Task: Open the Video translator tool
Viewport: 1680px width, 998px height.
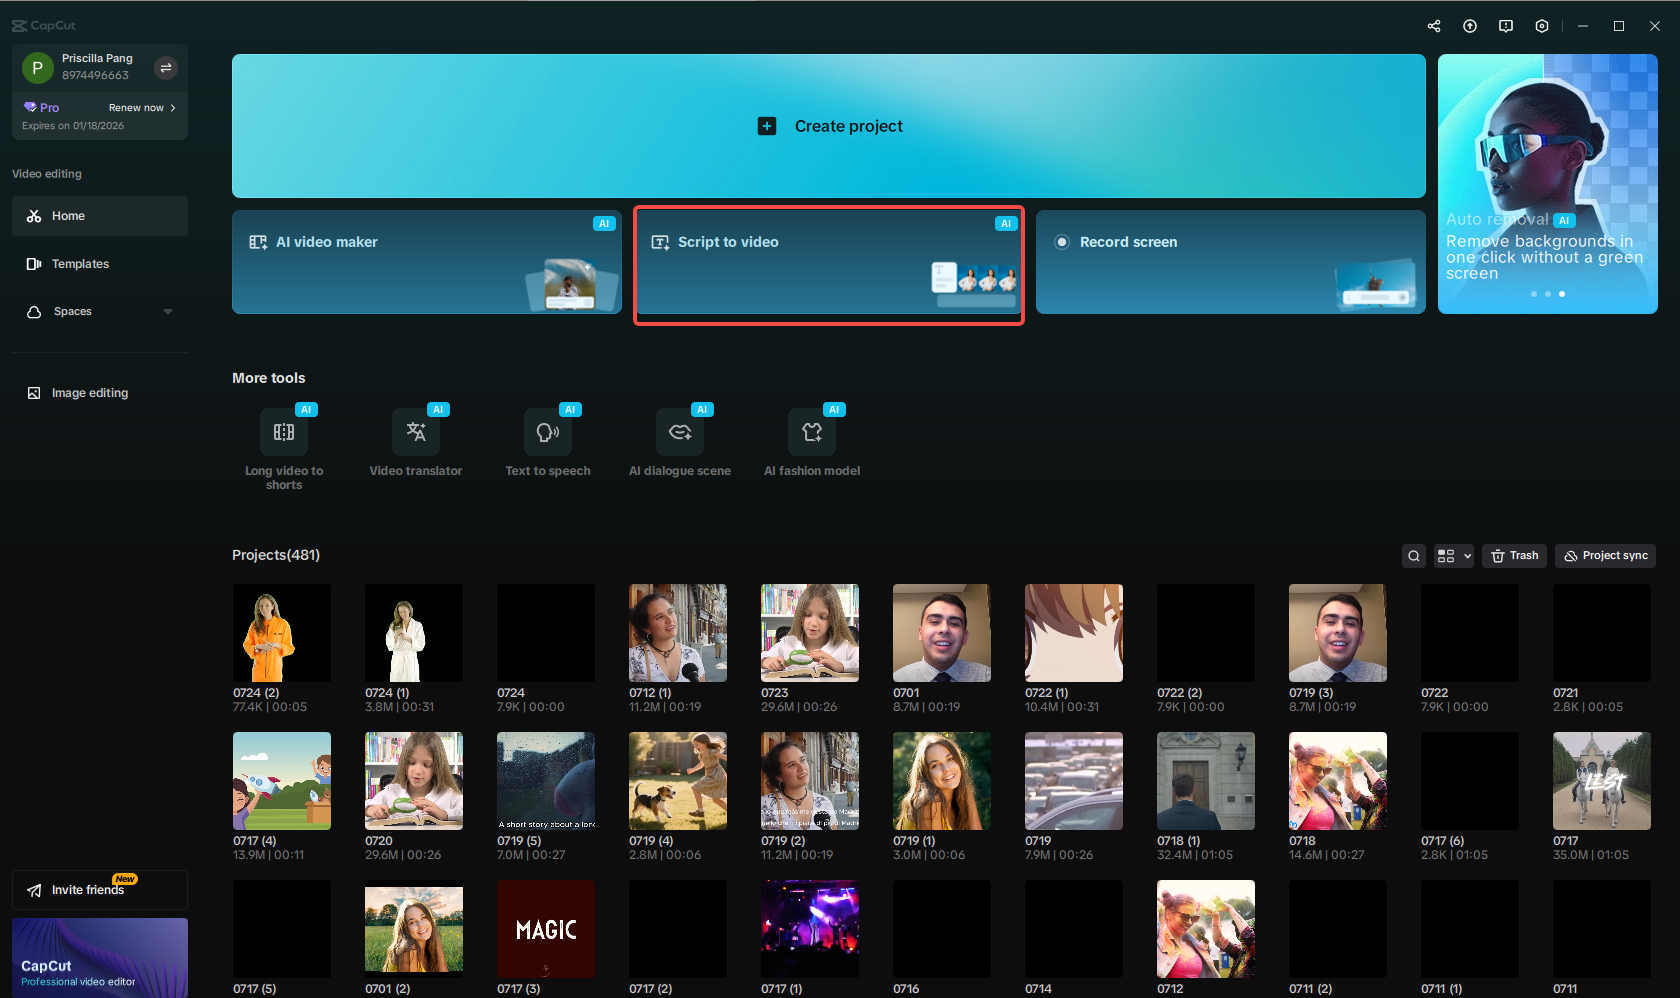Action: coord(415,441)
